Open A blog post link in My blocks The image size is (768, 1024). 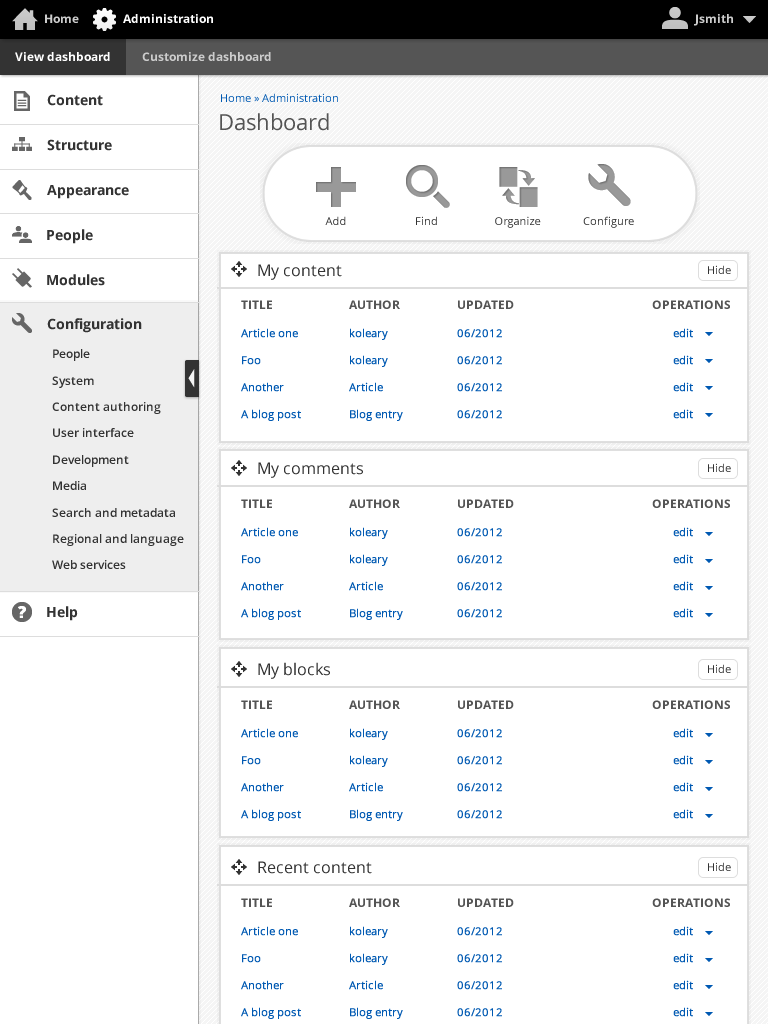coord(271,814)
